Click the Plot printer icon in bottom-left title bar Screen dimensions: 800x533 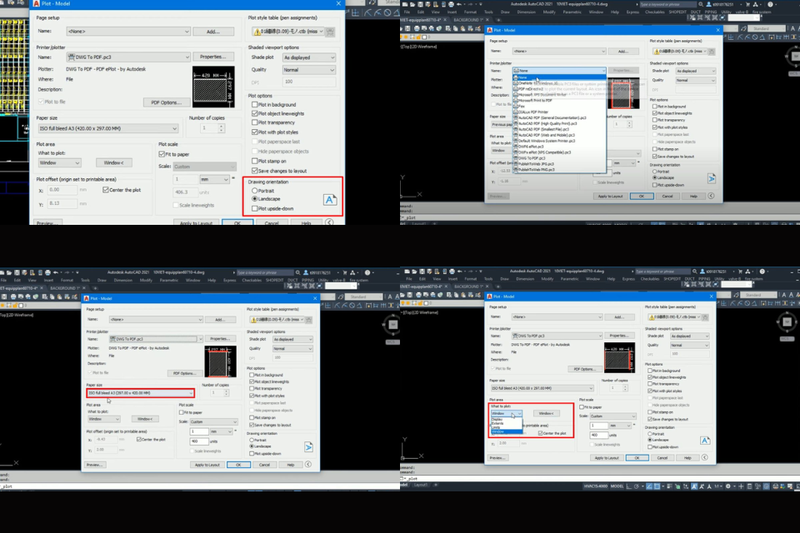click(47, 272)
